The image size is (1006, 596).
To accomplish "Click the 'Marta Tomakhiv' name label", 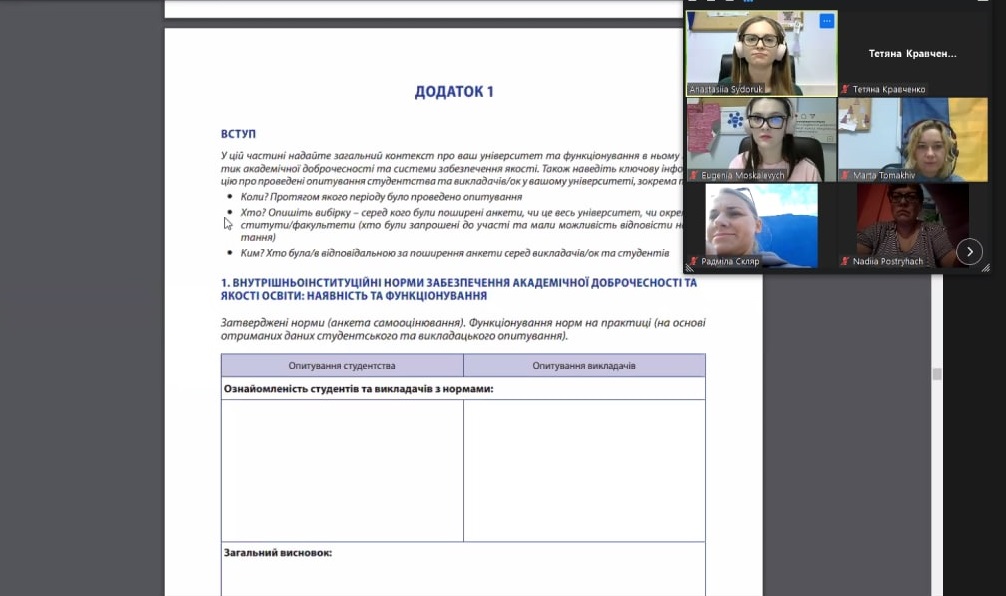I will click(x=883, y=175).
